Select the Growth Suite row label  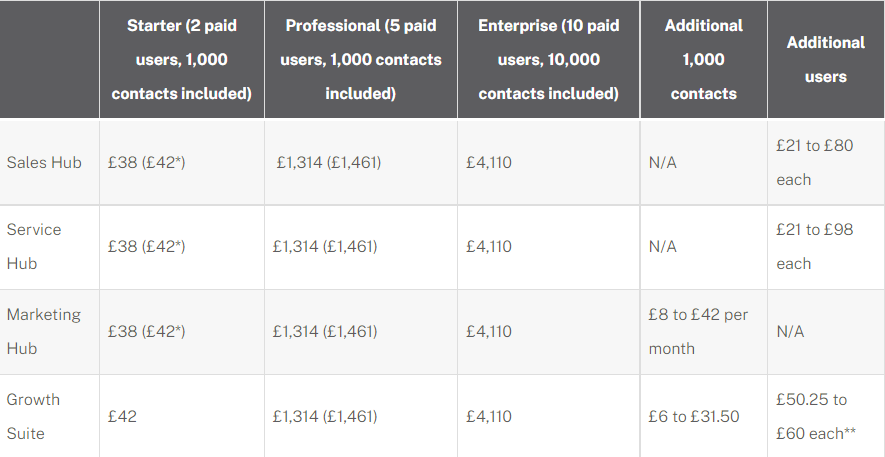pos(33,416)
